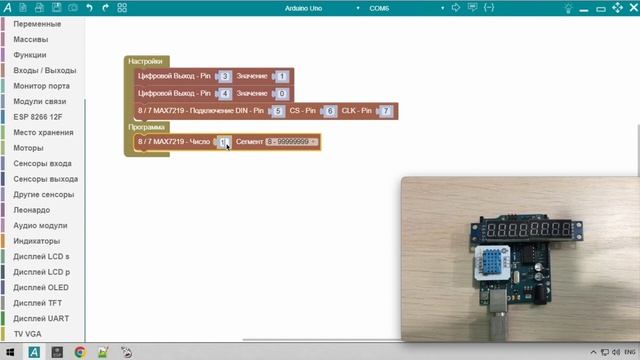Image resolution: width=640 pixels, height=360 pixels.
Task: Select the Место хранения category
Action: pos(43,133)
